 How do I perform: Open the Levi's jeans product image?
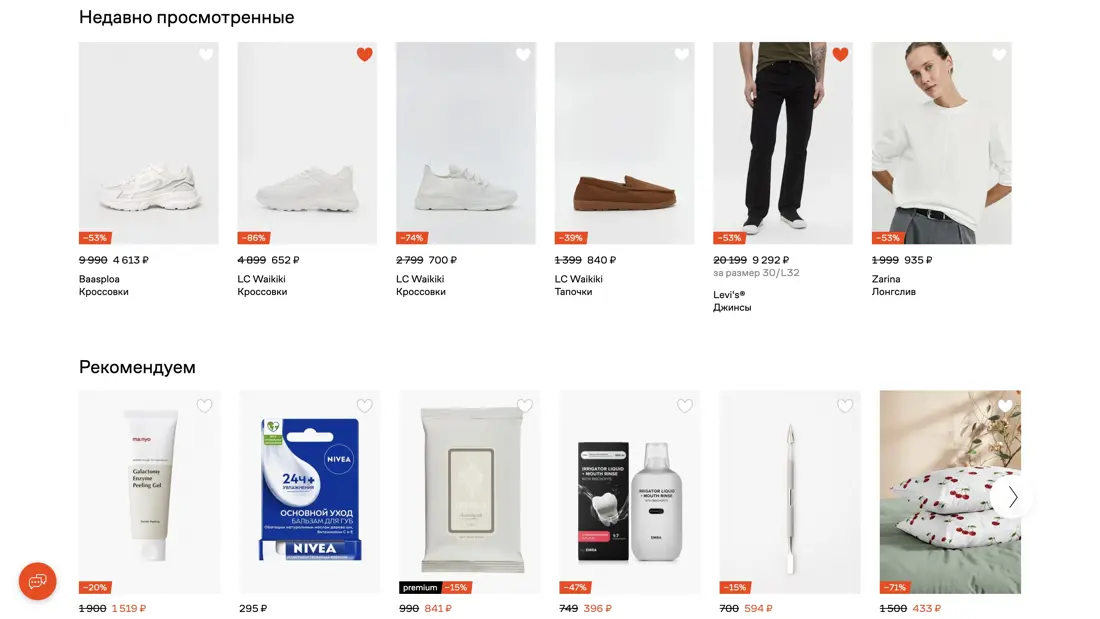click(x=782, y=143)
